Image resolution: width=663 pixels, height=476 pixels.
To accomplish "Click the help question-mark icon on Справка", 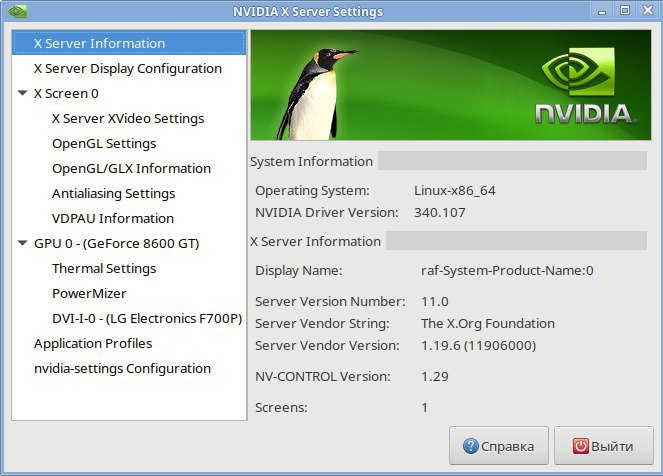I will tap(471, 446).
